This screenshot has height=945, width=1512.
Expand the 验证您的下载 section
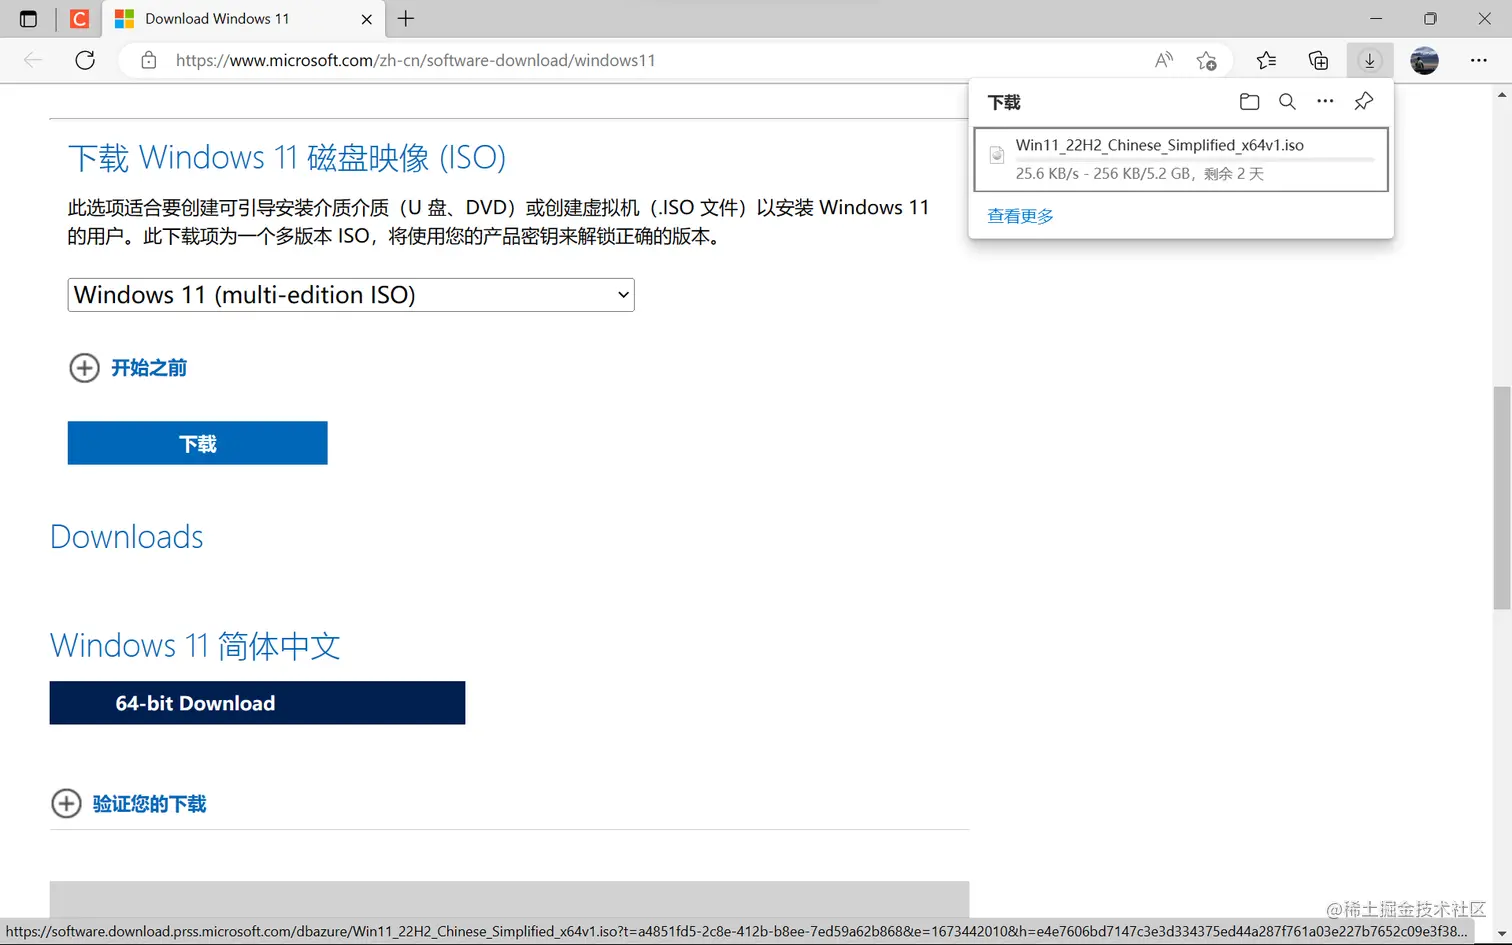click(x=129, y=803)
